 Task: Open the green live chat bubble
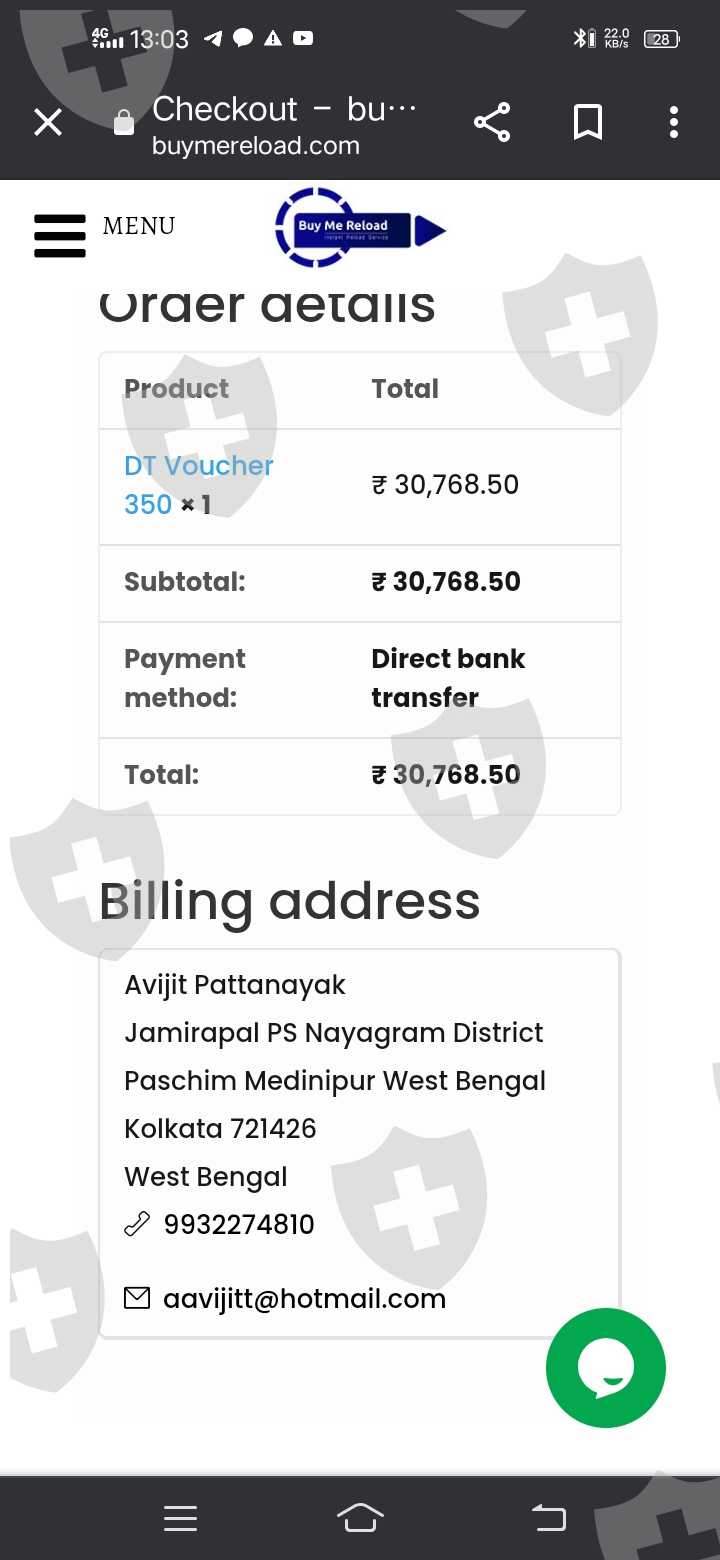pyautogui.click(x=605, y=1367)
